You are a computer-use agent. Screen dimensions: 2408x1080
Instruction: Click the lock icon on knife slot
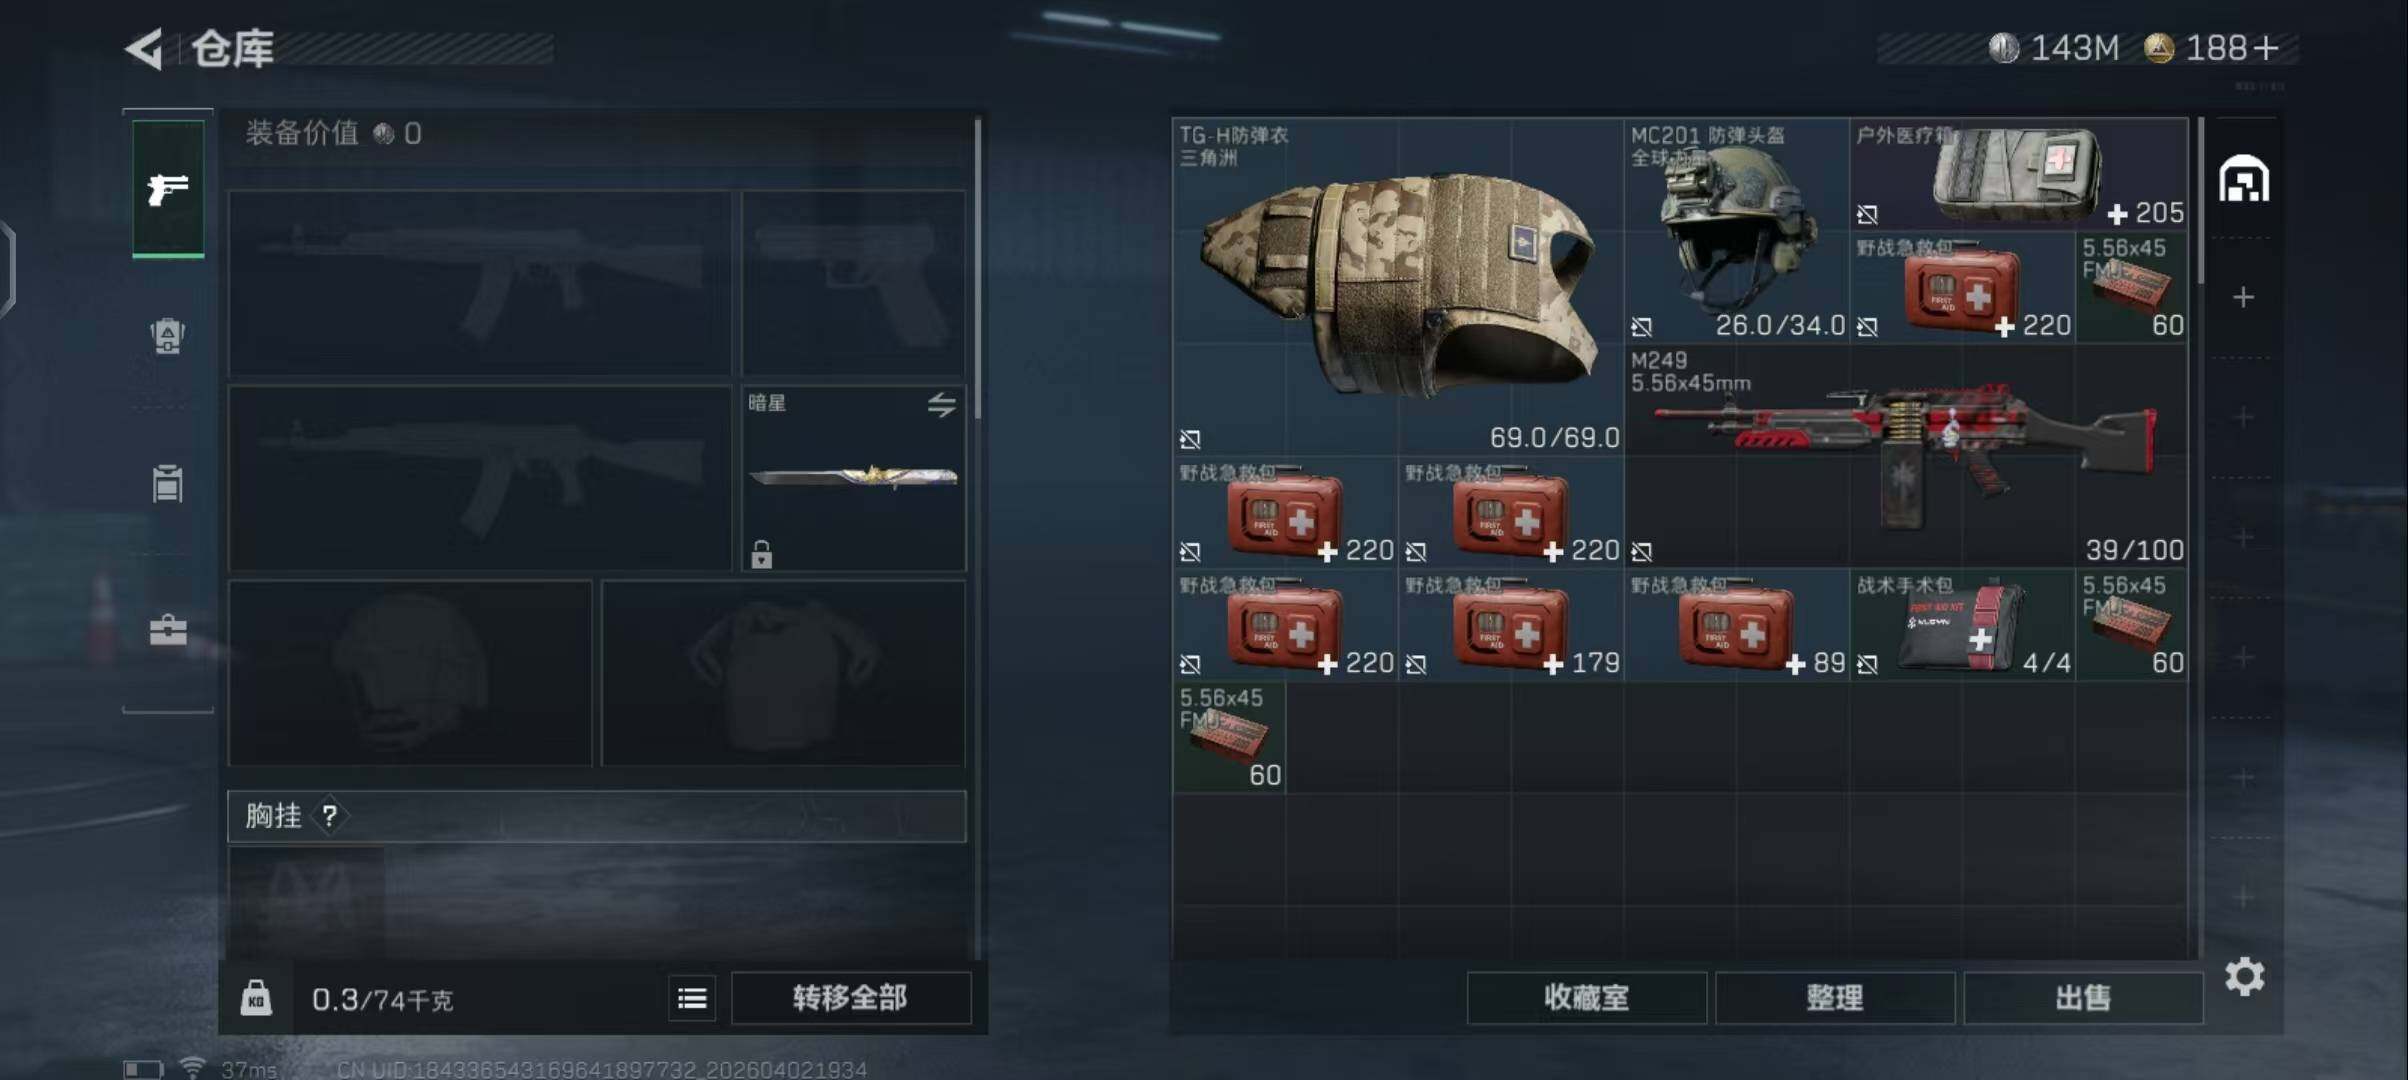(762, 554)
